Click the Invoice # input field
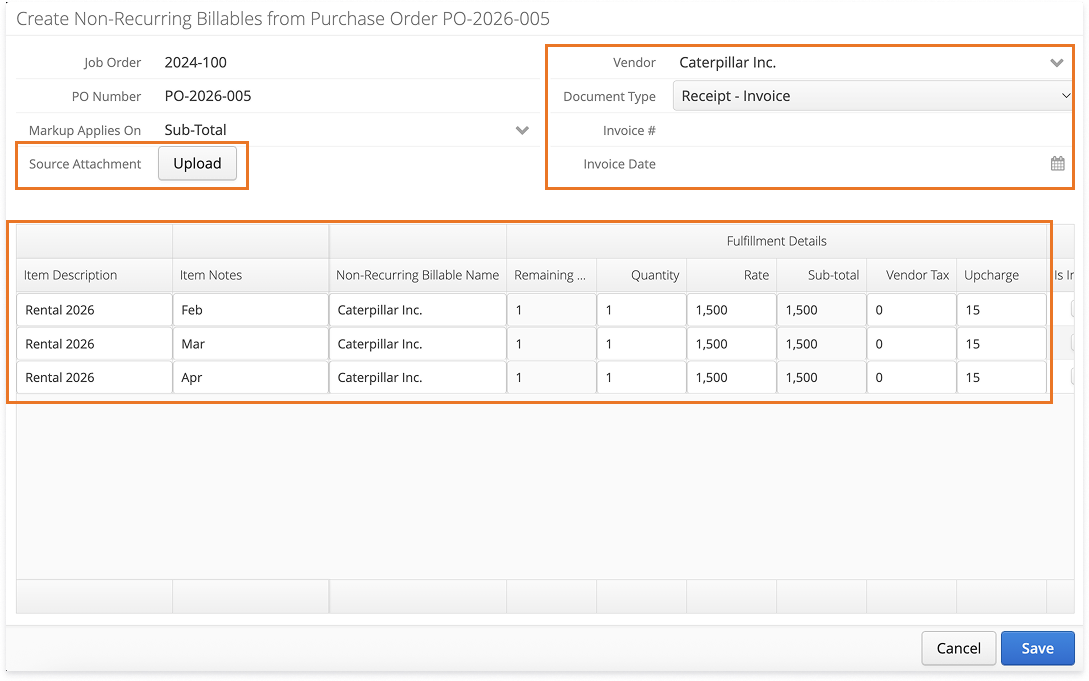Screen dimensions: 1089x681 click(872, 130)
